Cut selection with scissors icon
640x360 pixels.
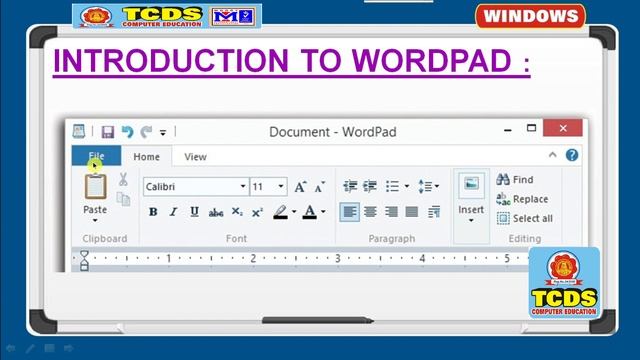123,179
